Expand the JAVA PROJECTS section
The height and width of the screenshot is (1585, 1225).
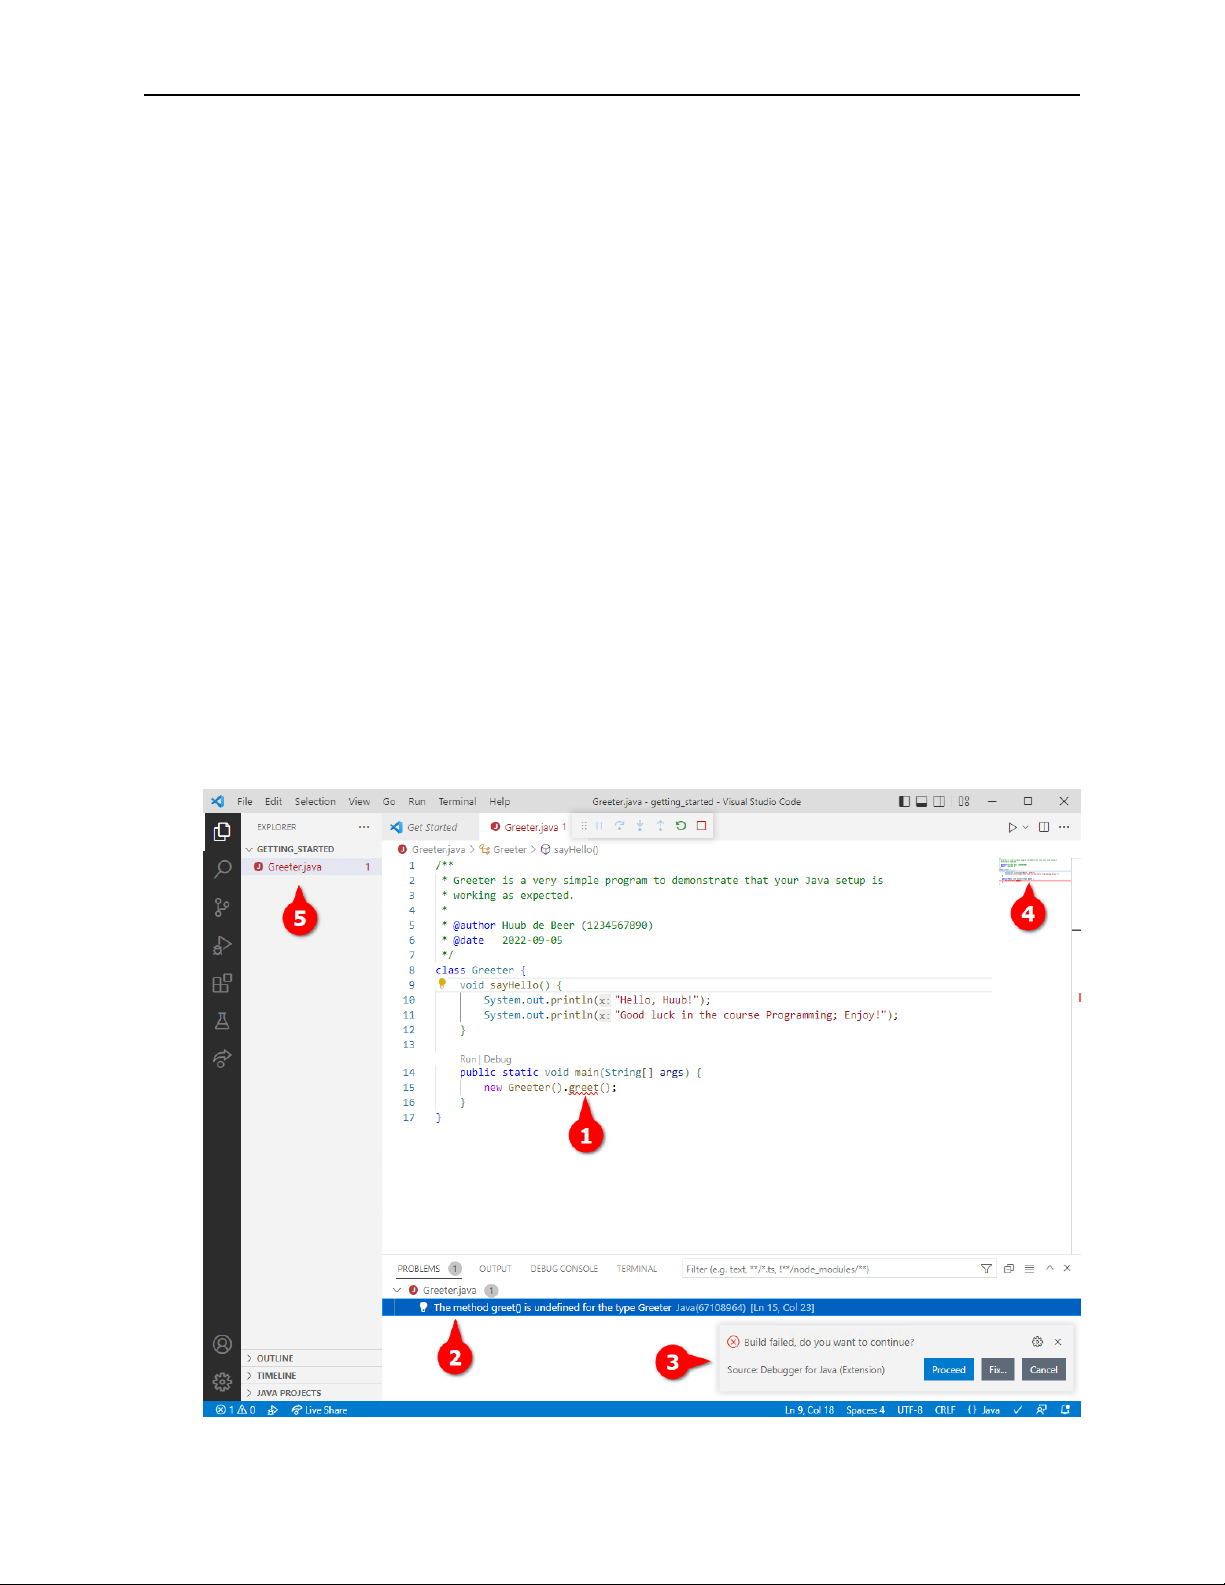pos(288,1392)
